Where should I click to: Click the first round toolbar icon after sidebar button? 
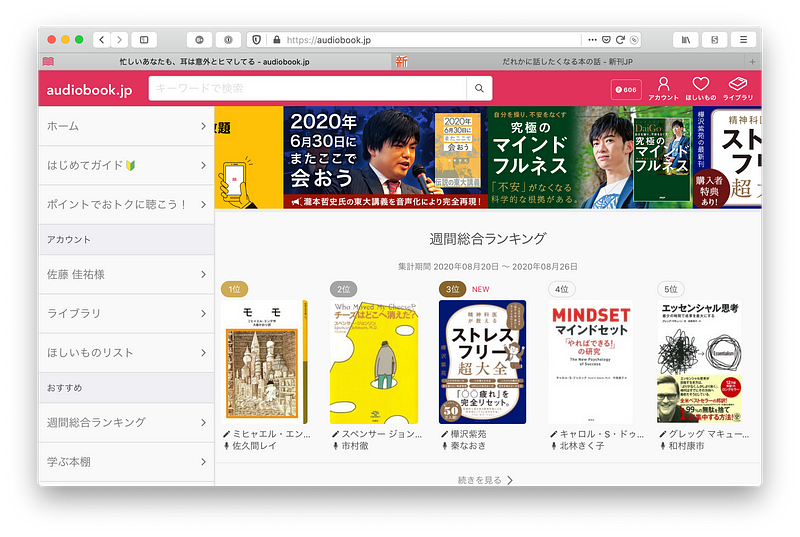click(x=199, y=40)
